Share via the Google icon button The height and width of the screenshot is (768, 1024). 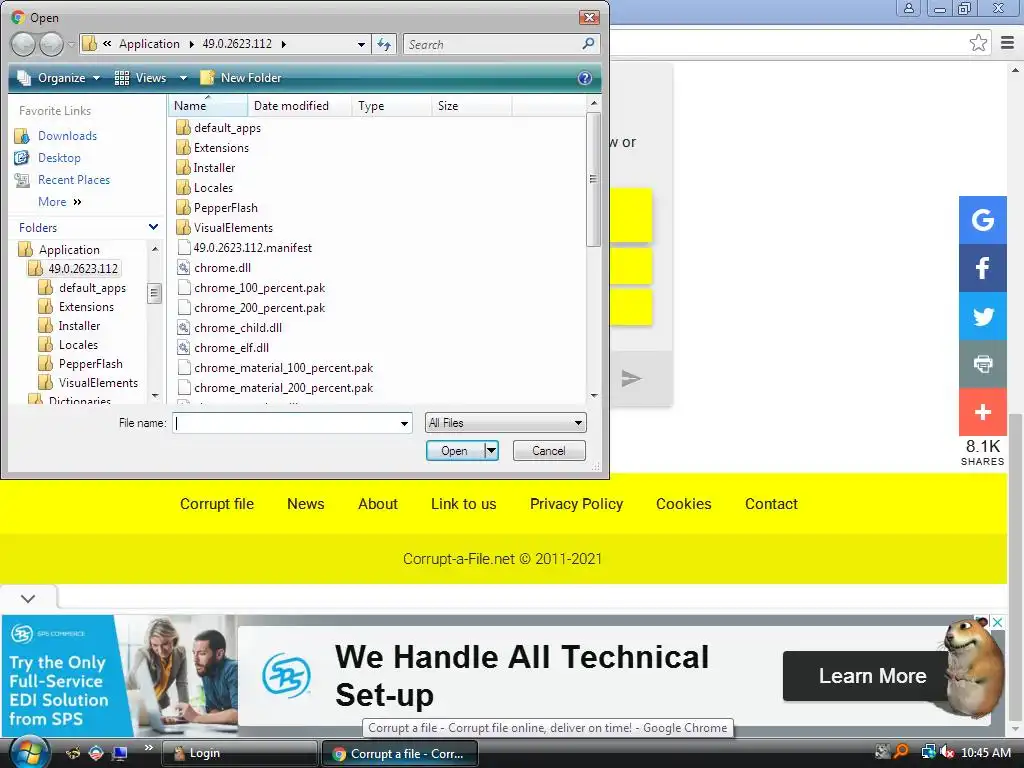[982, 220]
